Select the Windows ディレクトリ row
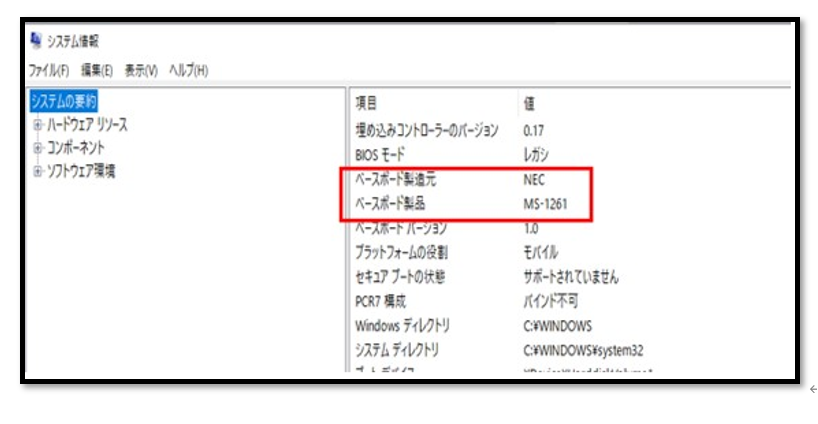 point(402,326)
